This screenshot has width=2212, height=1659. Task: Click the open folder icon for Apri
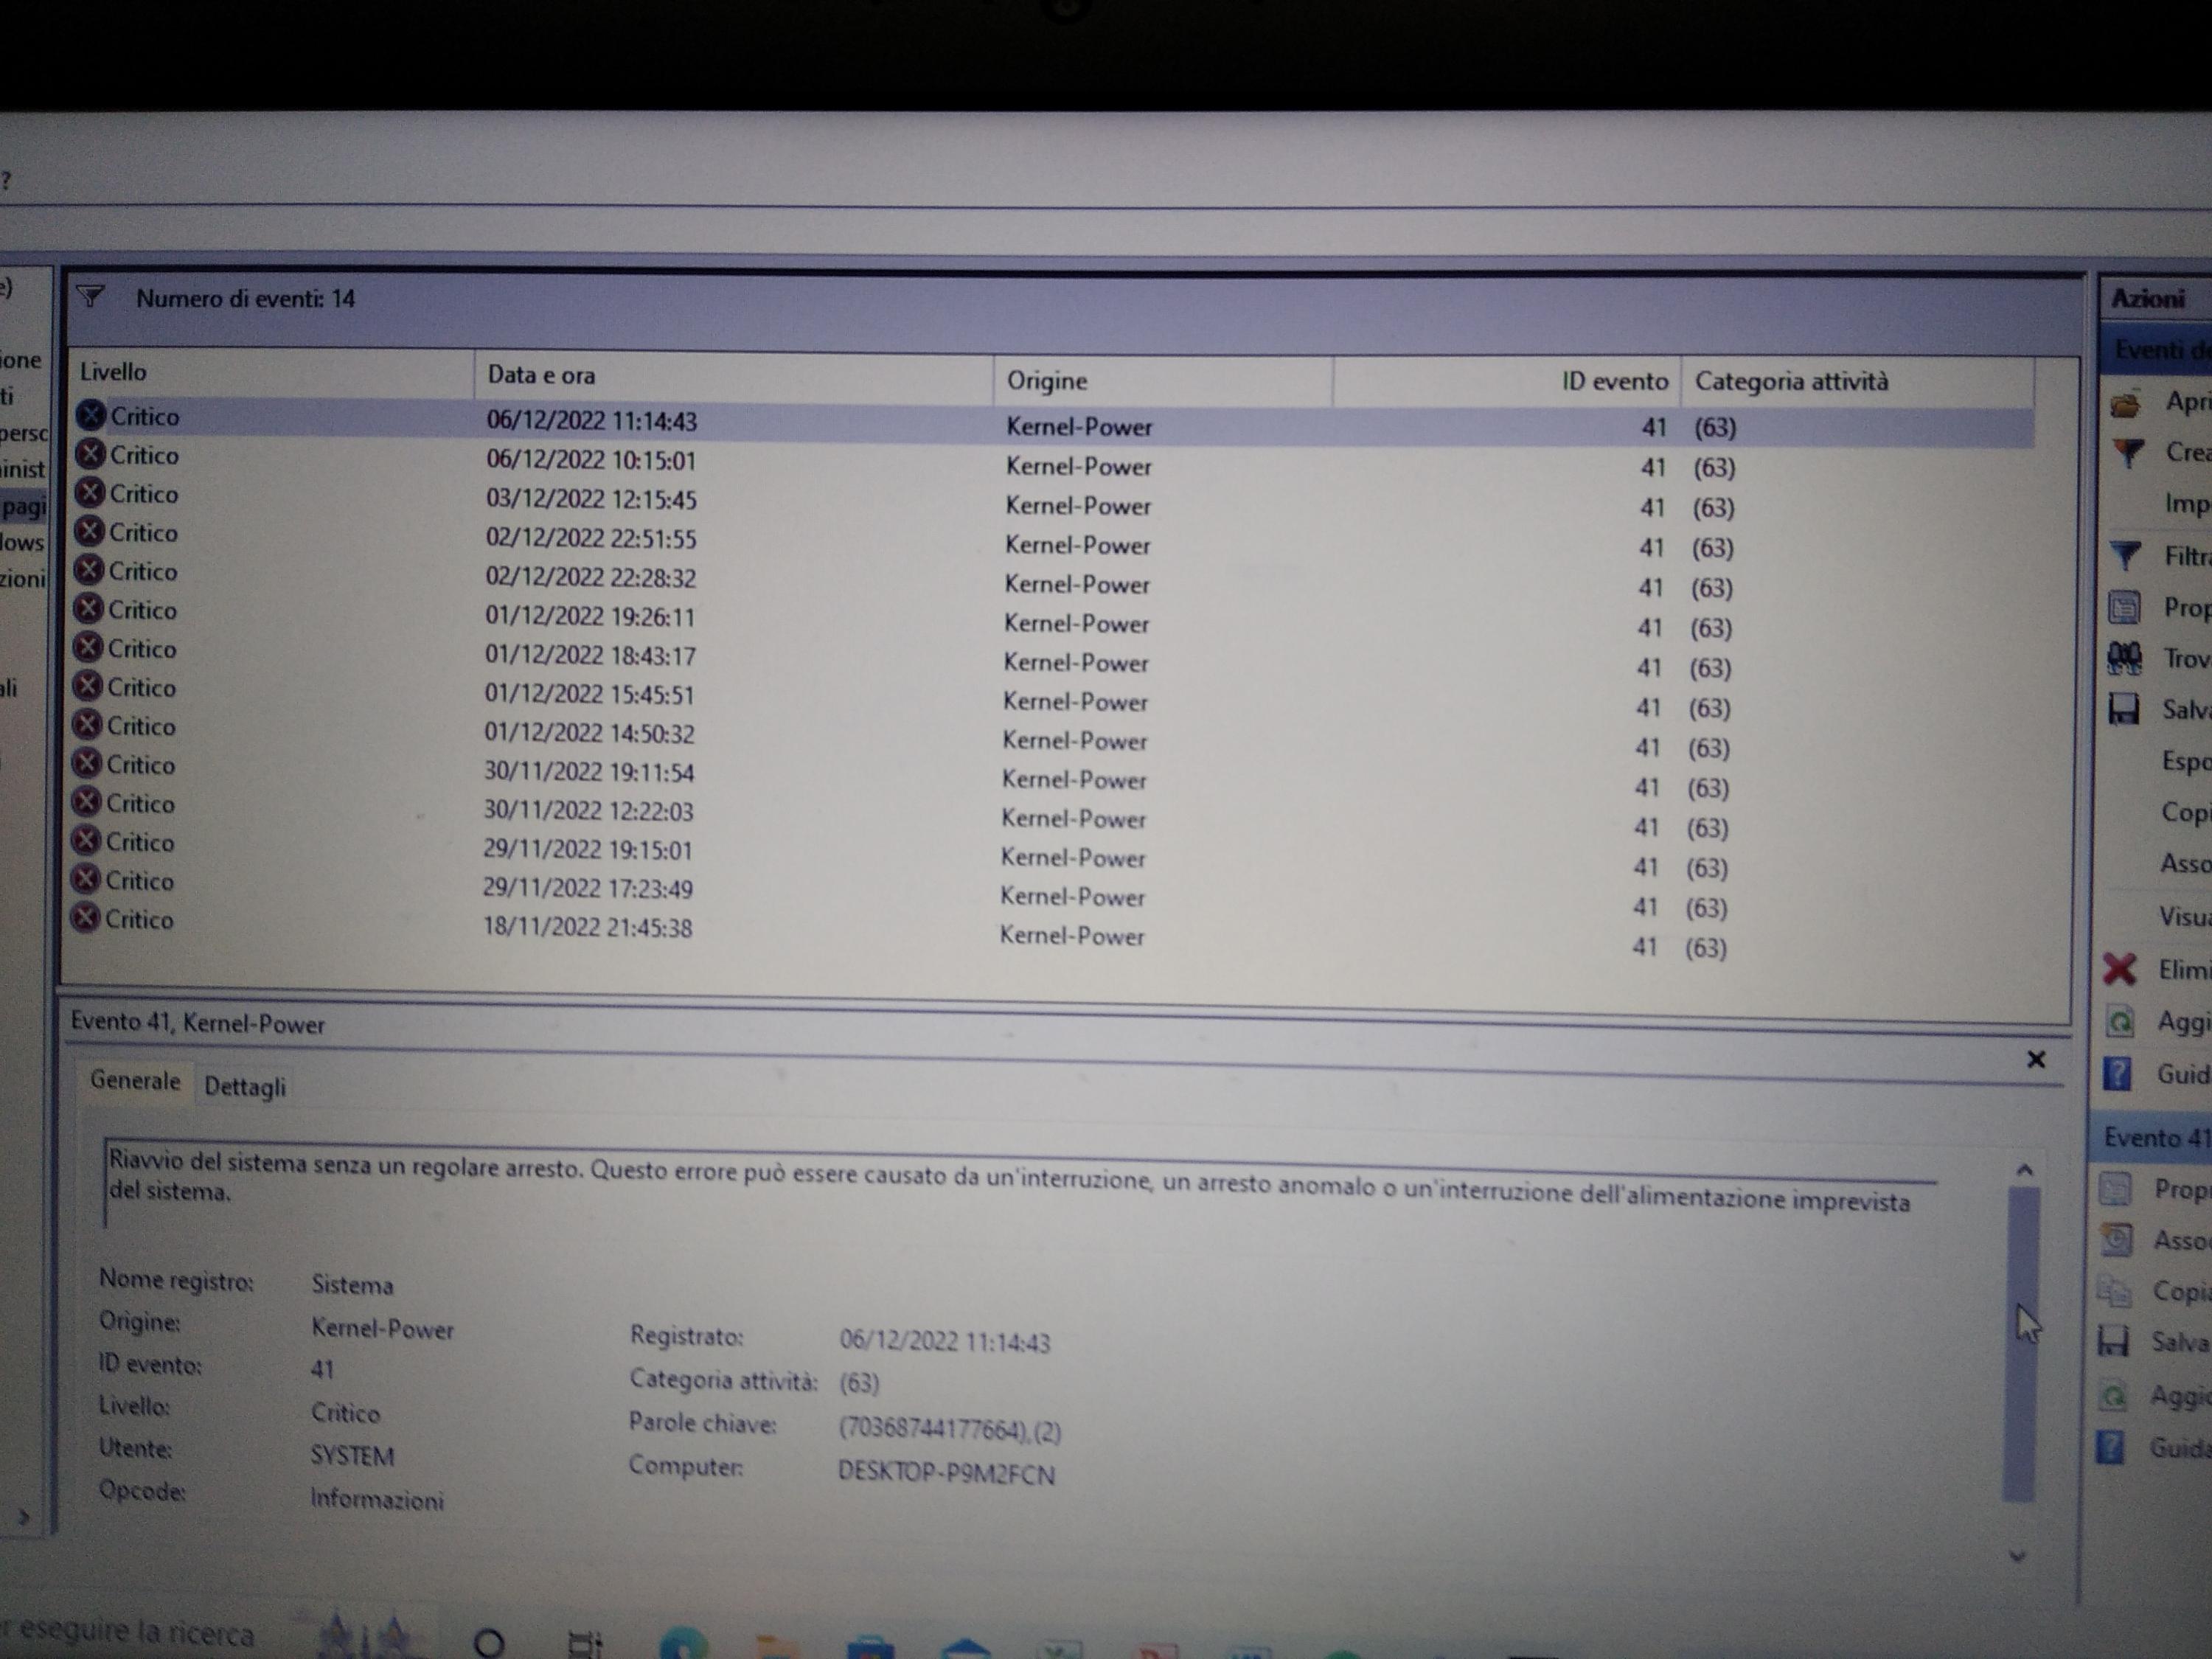tap(2125, 404)
